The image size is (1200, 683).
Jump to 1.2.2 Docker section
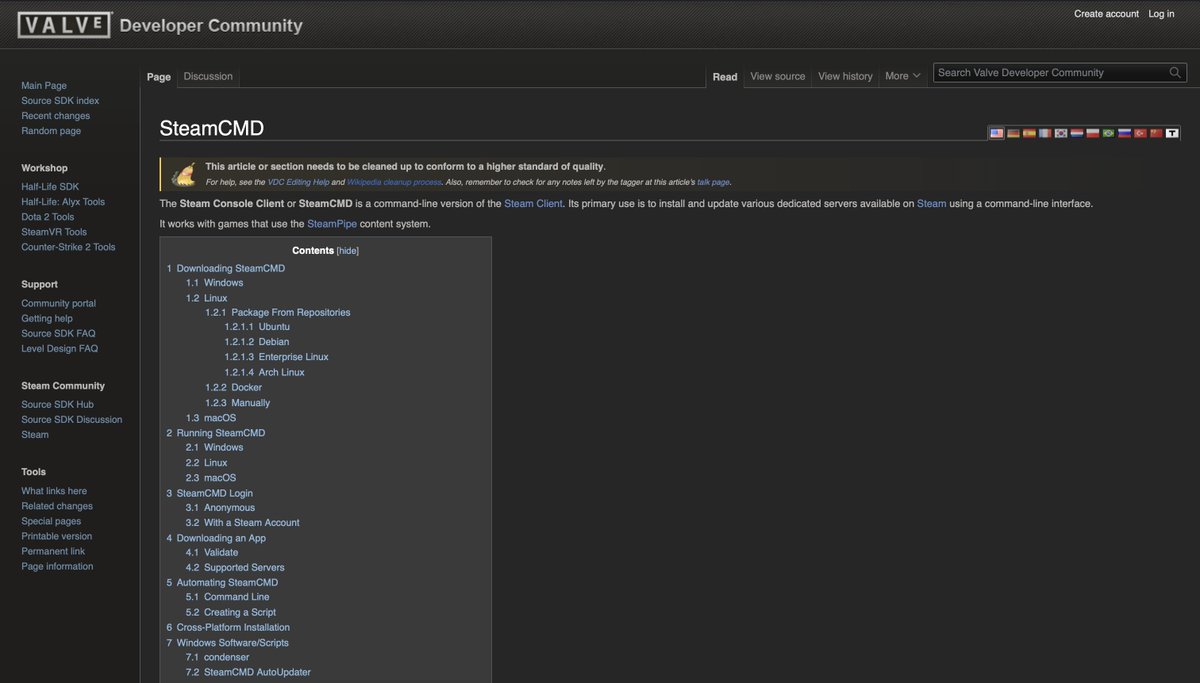tap(233, 387)
